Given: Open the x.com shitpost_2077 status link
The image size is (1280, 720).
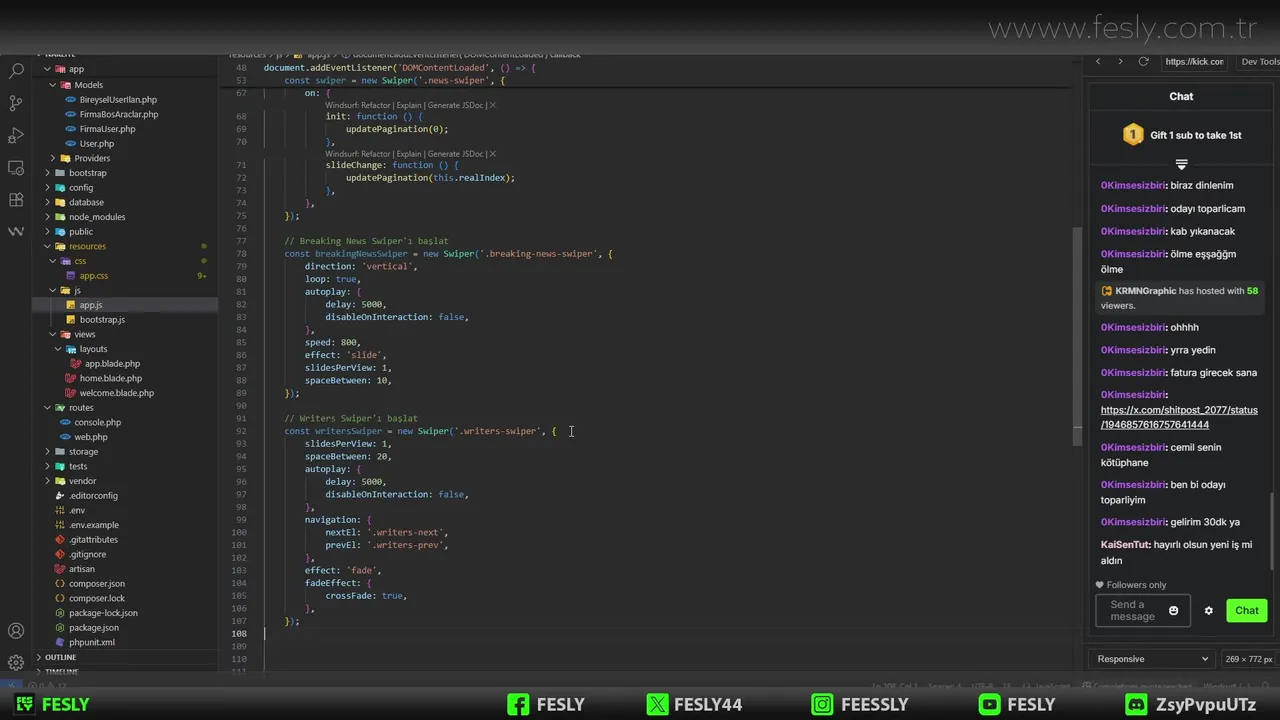Looking at the screenshot, I should (1179, 417).
